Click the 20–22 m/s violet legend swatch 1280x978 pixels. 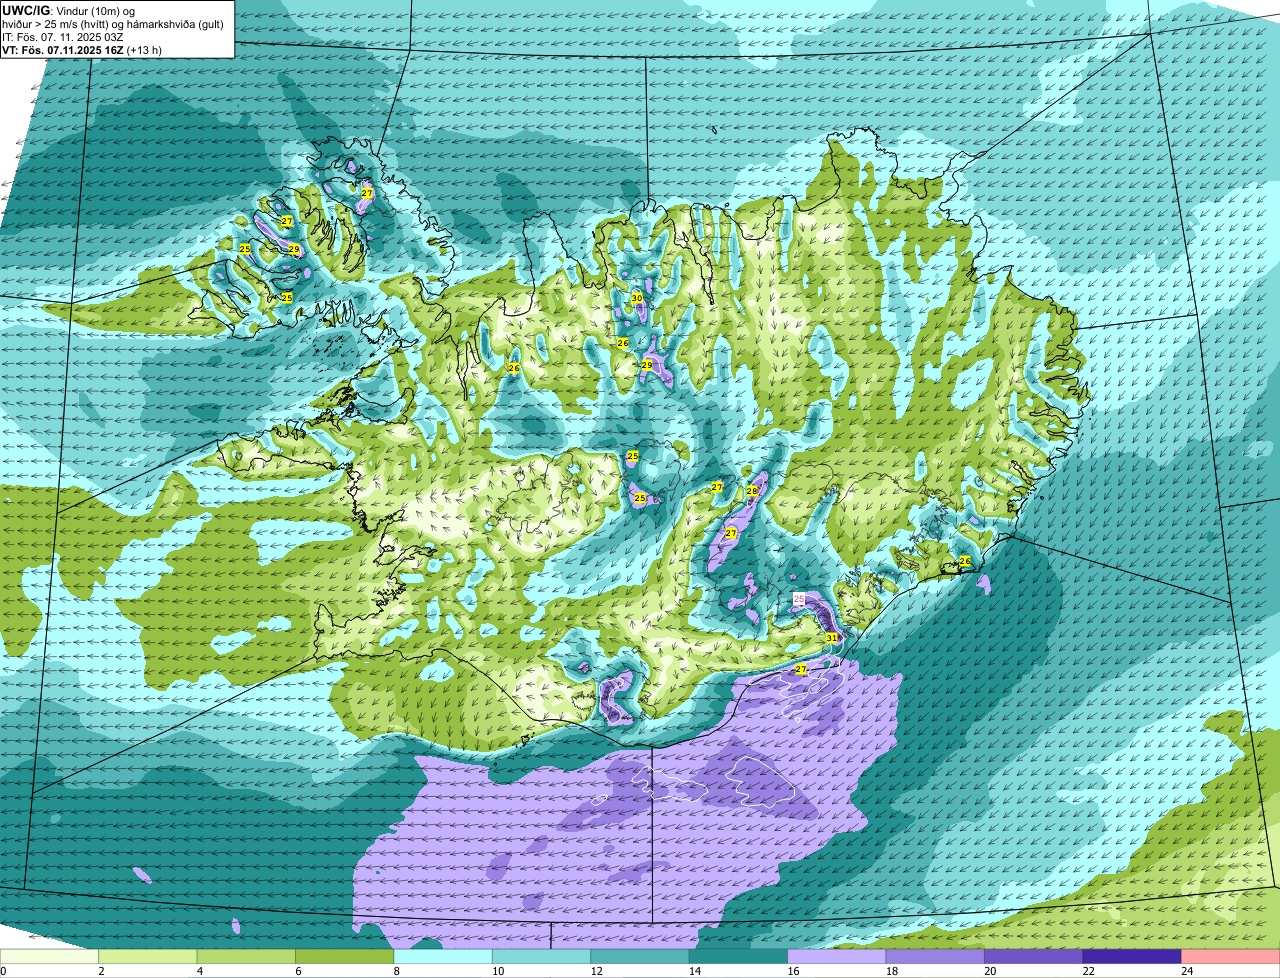pos(1033,956)
